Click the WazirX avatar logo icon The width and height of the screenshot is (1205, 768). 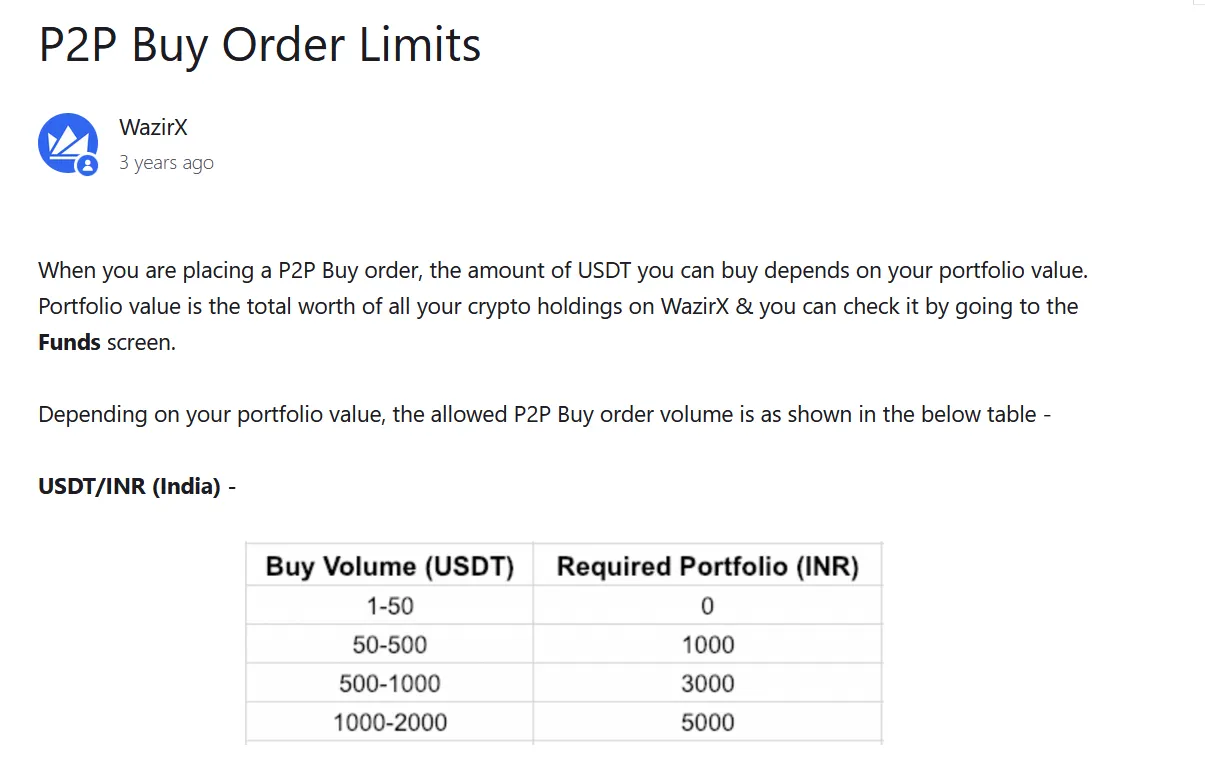click(68, 143)
